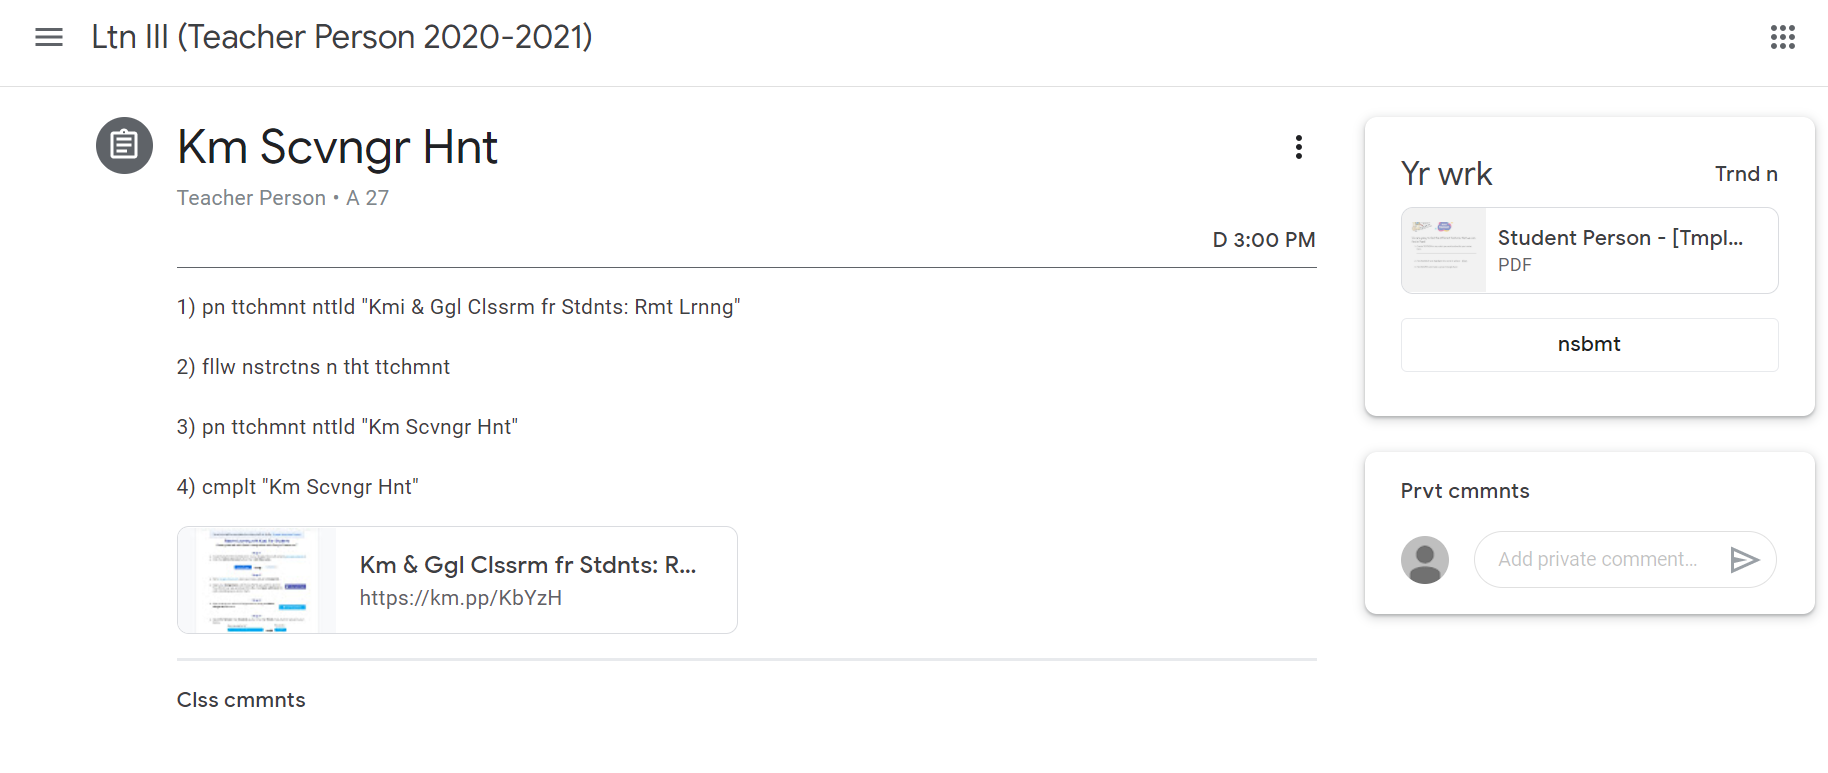Click the attached document thumbnail image
Image resolution: width=1828 pixels, height=773 pixels.
pos(257,580)
